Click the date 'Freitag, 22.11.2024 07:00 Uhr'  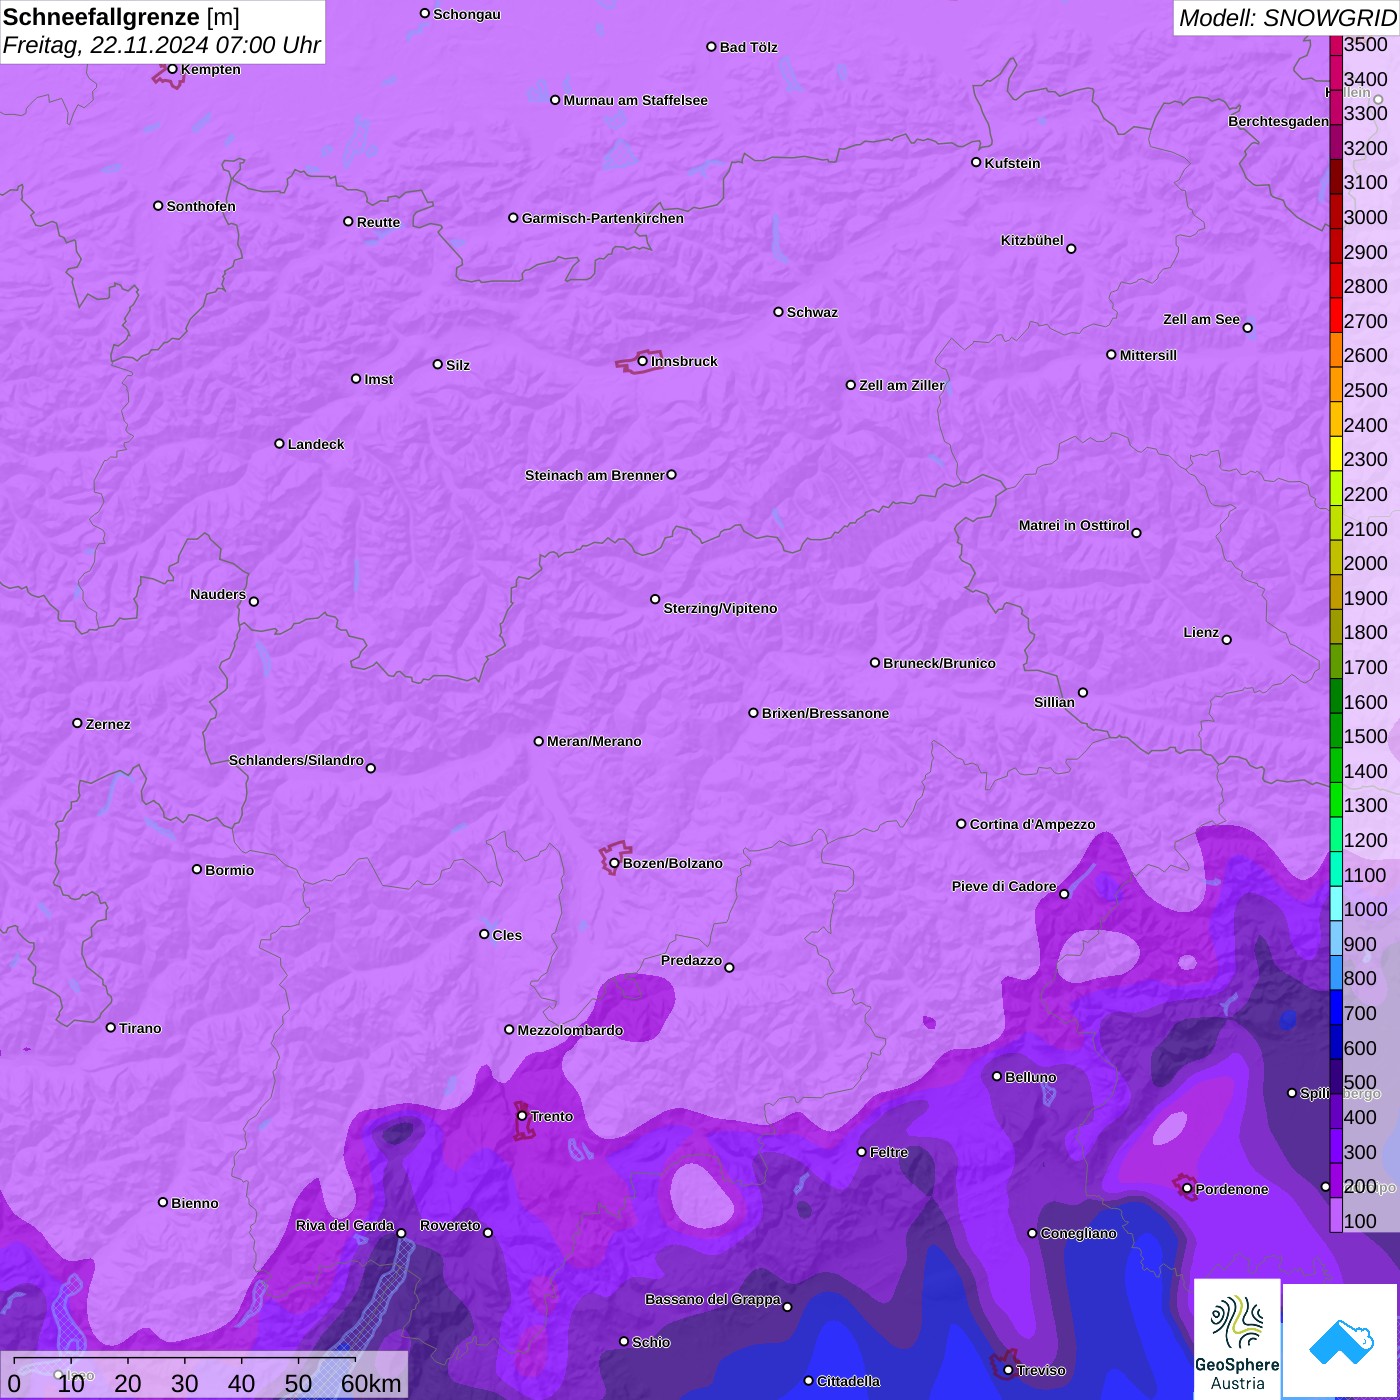click(161, 45)
